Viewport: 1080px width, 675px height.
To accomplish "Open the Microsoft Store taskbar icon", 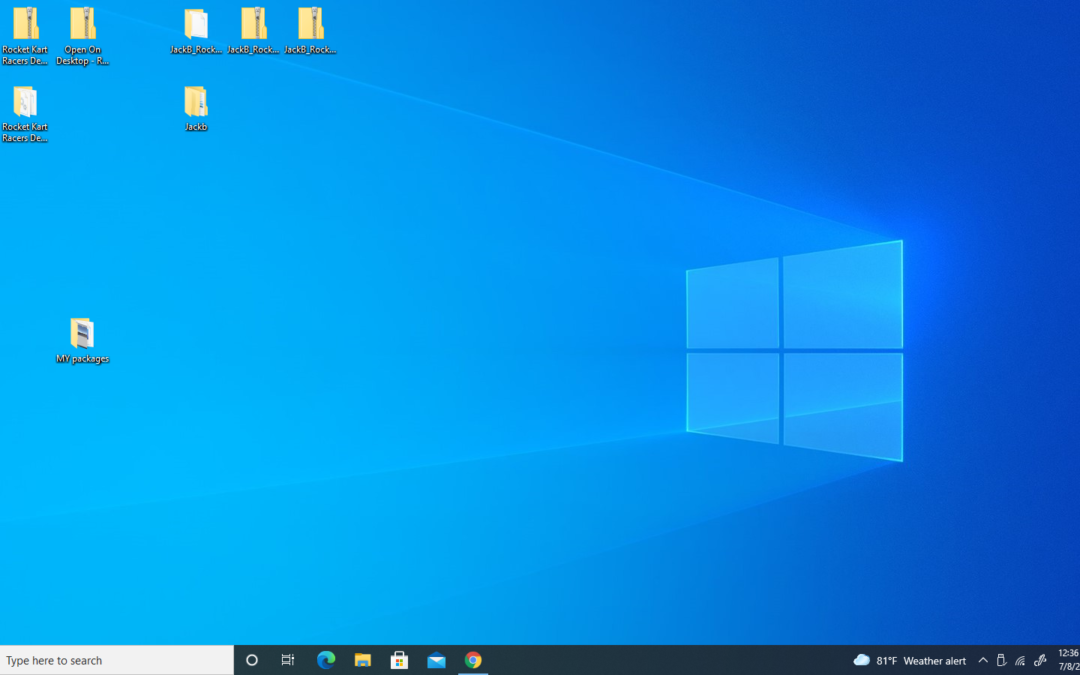I will [x=399, y=661].
